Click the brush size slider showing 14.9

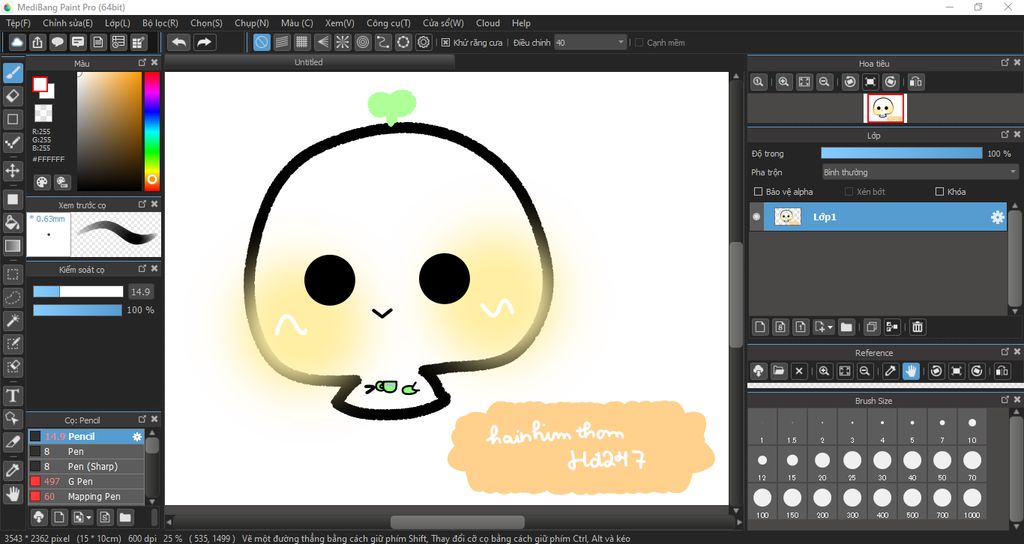(x=78, y=292)
